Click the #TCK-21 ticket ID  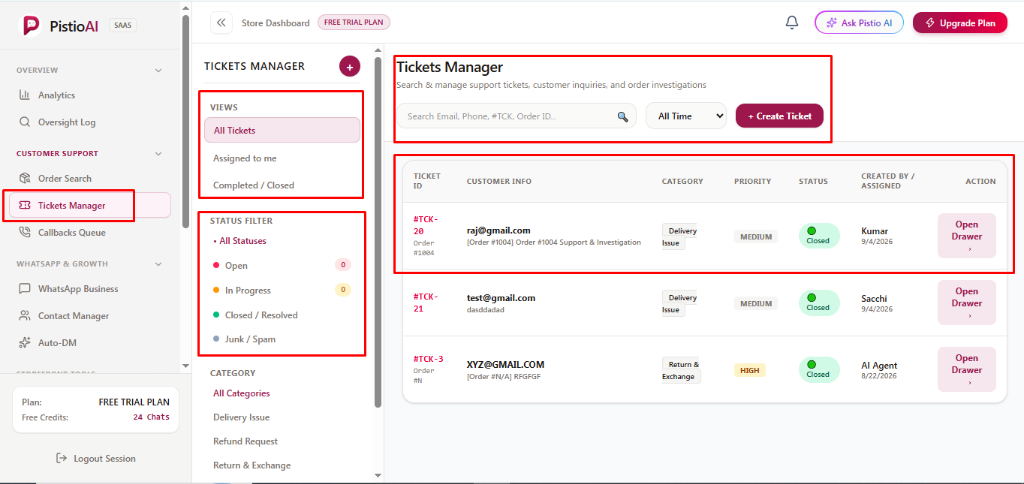pos(426,302)
